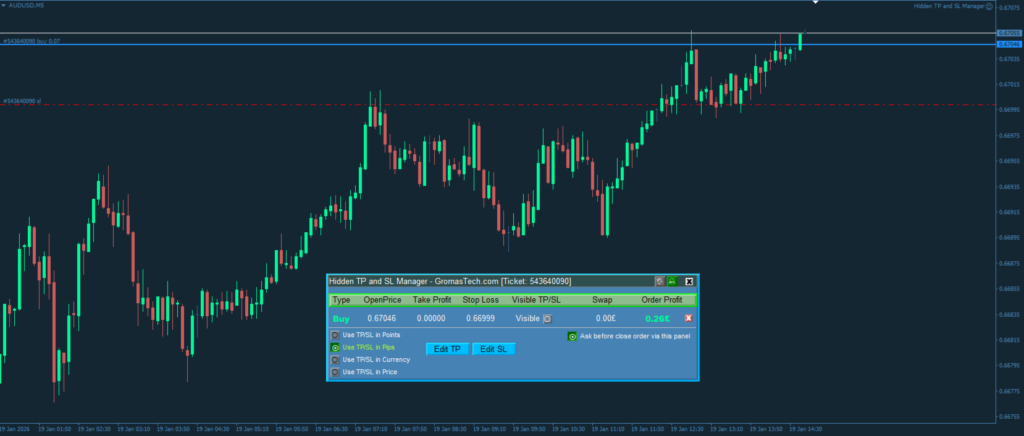Click the grey settings icon in the panel title bar
Viewport: 1024px width, 436px height.
[x=660, y=281]
